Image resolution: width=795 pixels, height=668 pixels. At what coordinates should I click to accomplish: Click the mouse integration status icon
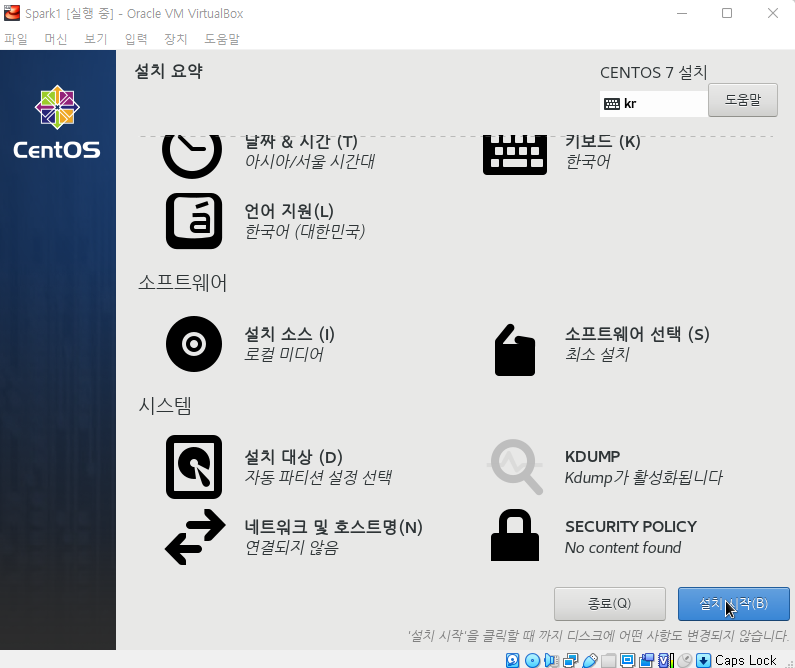(x=684, y=660)
